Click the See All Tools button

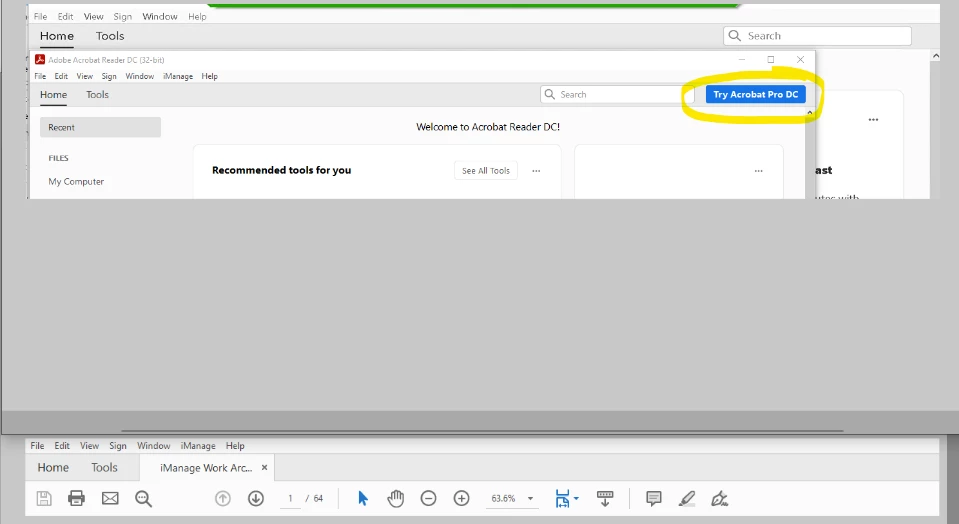point(486,171)
